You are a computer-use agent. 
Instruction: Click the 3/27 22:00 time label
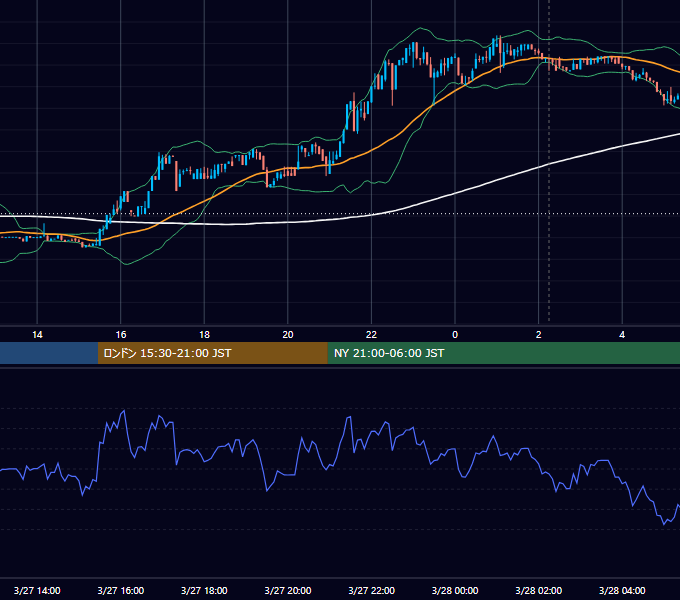372,590
